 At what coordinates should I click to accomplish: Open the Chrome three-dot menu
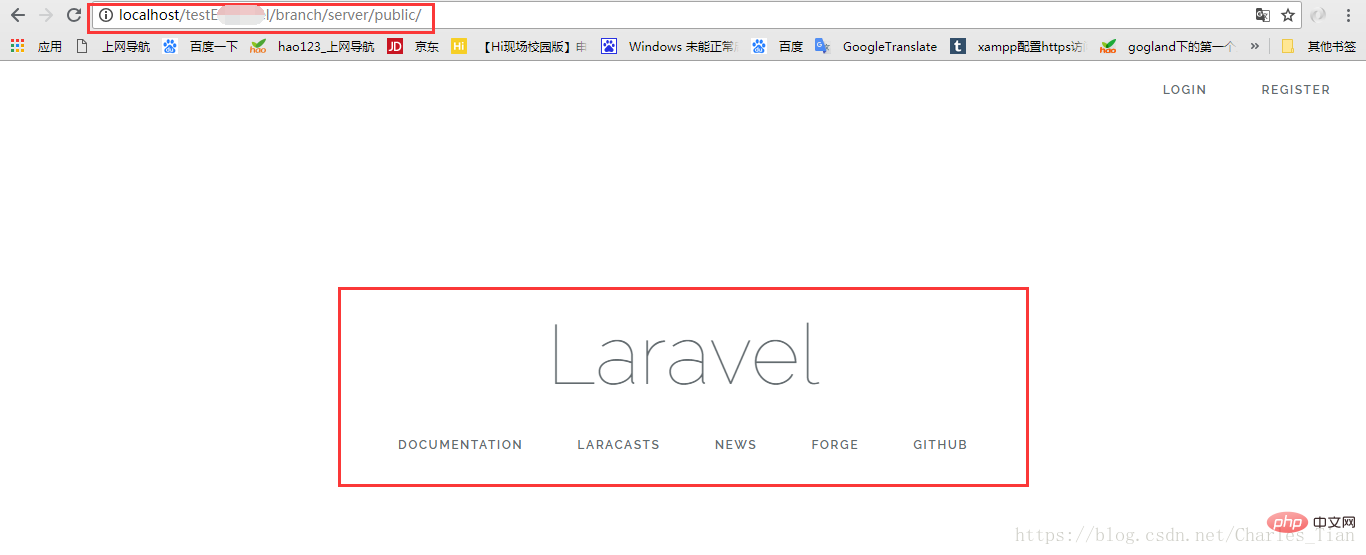(x=1348, y=15)
